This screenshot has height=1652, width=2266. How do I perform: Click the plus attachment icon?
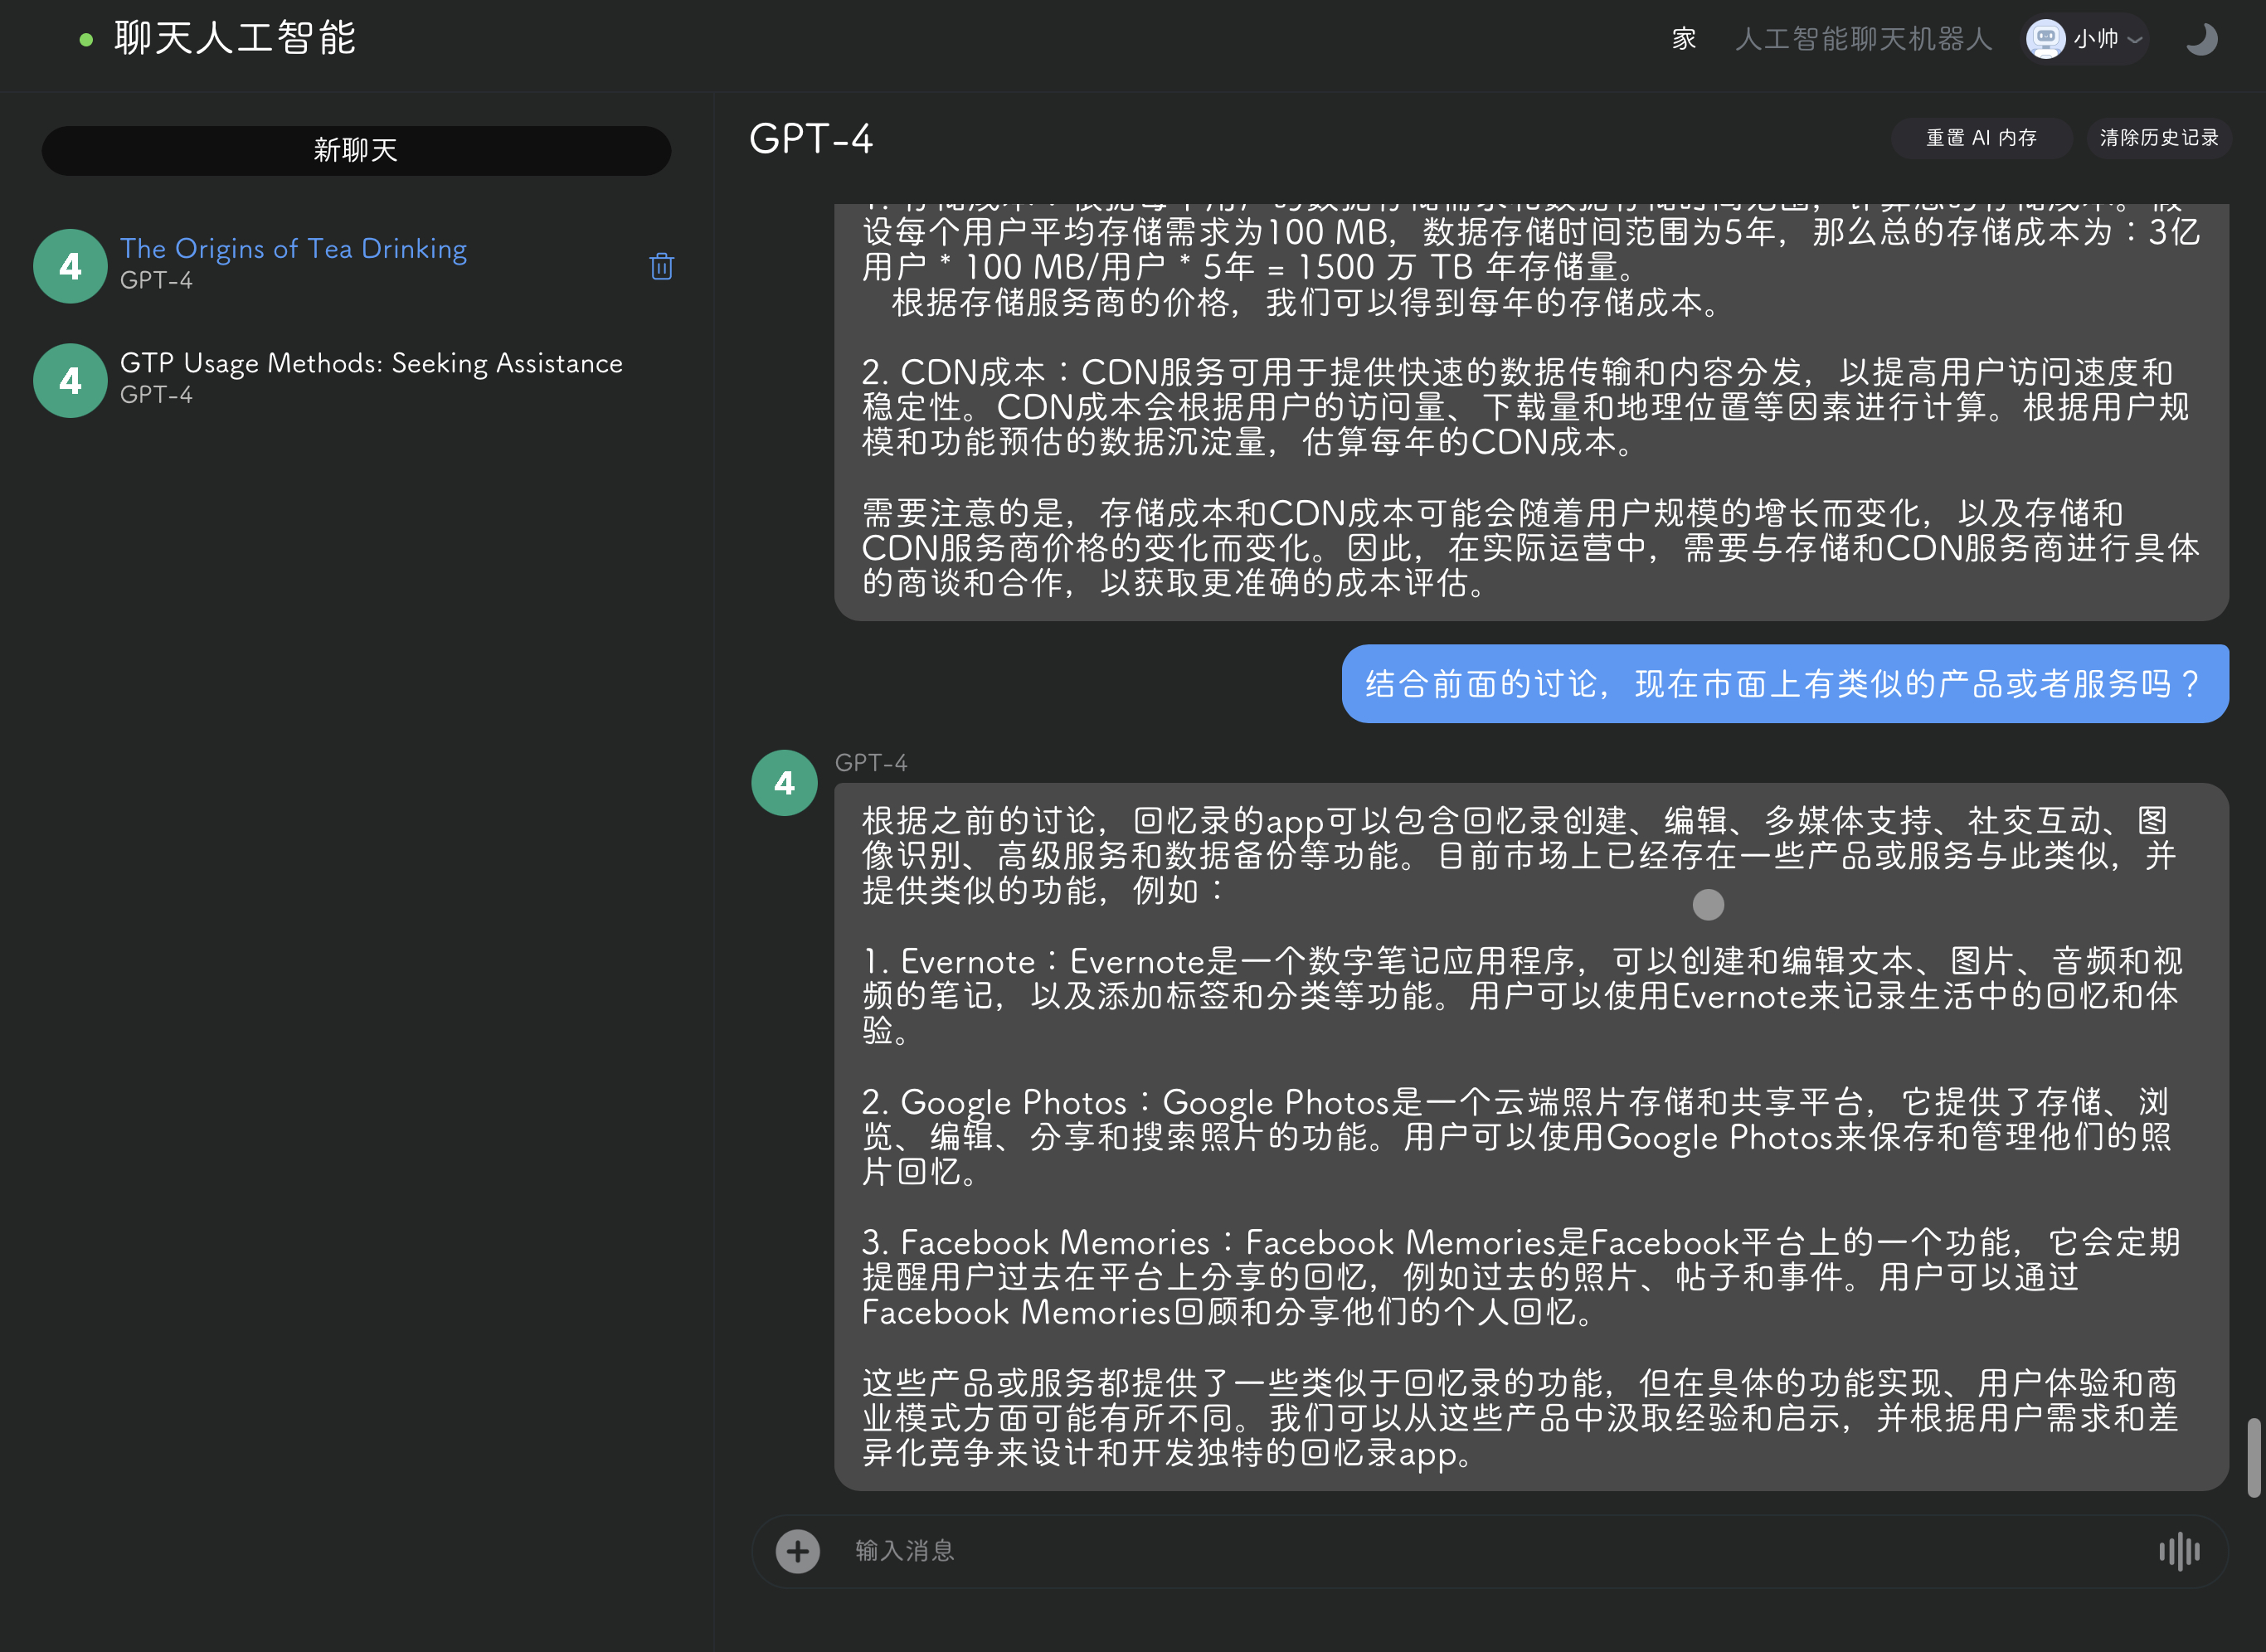click(797, 1551)
